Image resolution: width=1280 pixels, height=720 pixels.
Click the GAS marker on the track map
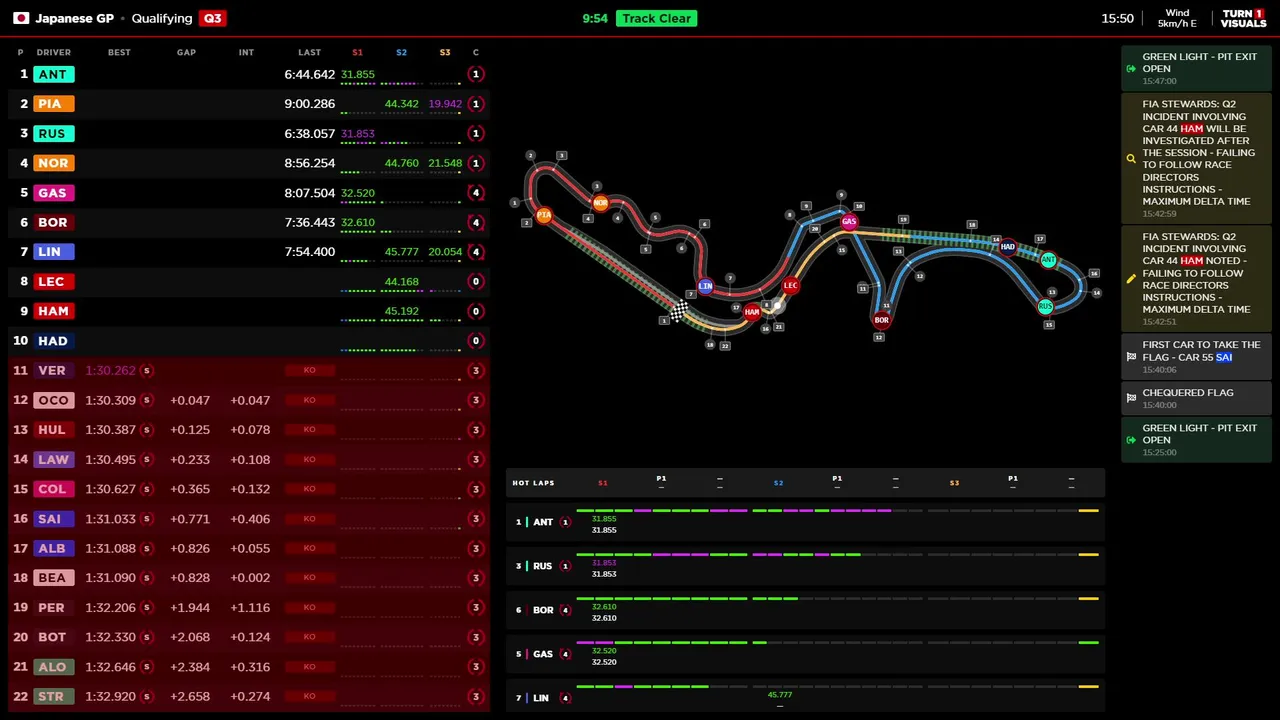click(849, 222)
